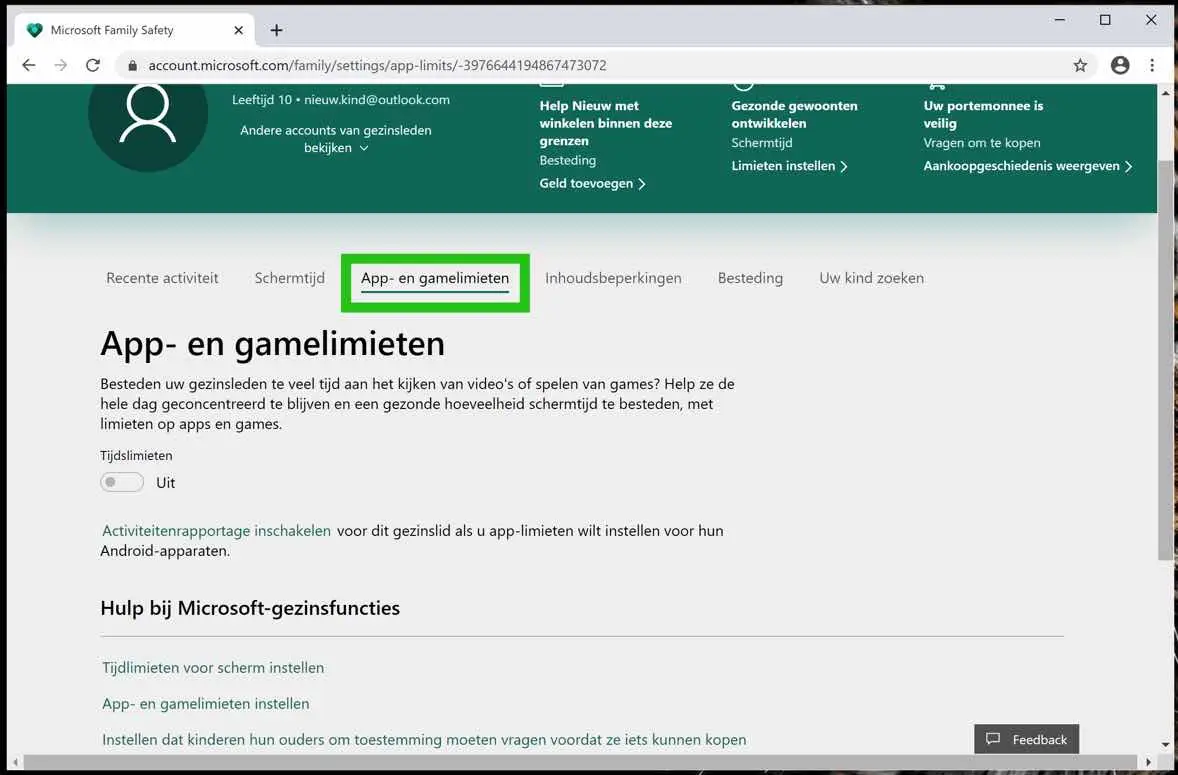The image size is (1178, 775).
Task: Close the Microsoft Family Safety tab
Action: pyautogui.click(x=238, y=30)
